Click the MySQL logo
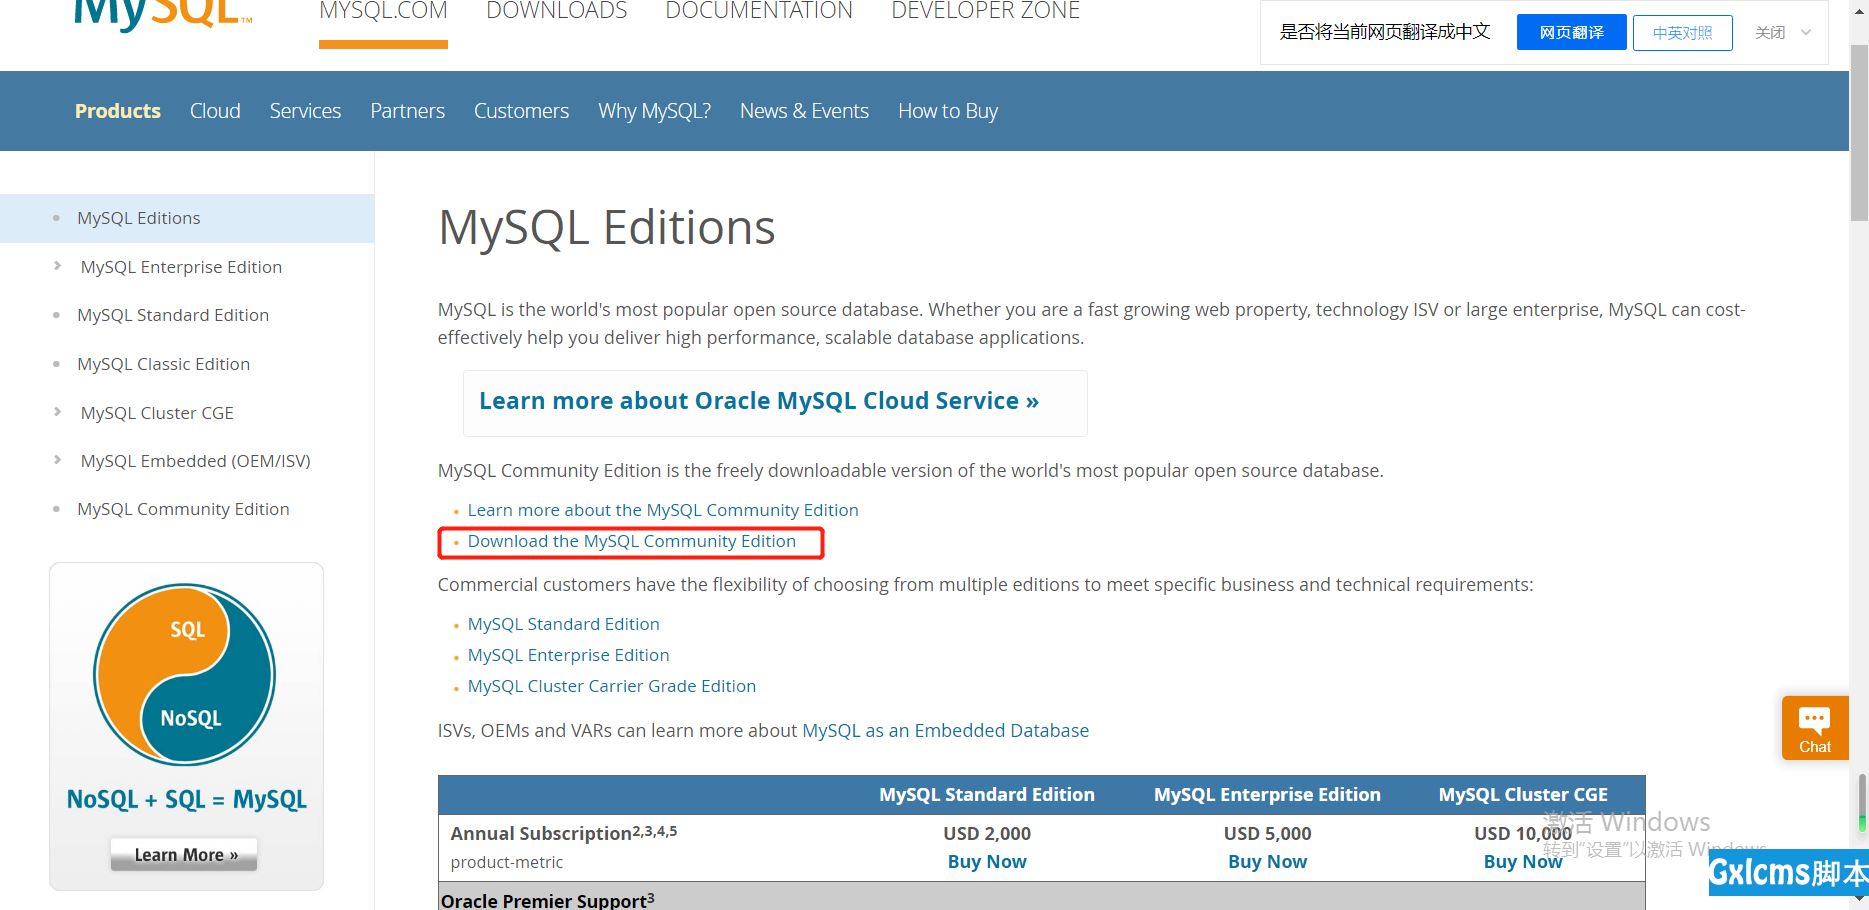 (162, 14)
